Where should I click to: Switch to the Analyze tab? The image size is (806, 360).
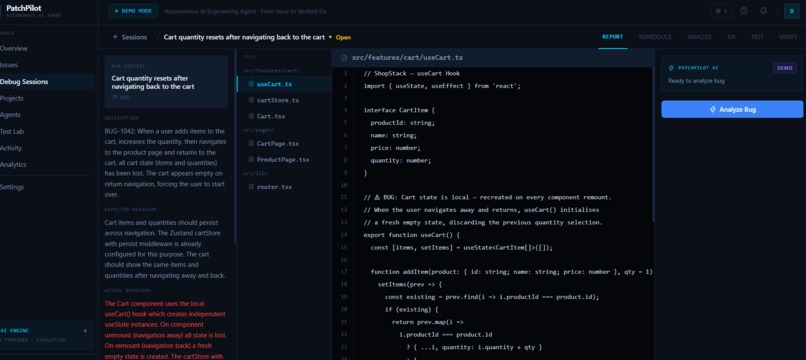click(699, 37)
